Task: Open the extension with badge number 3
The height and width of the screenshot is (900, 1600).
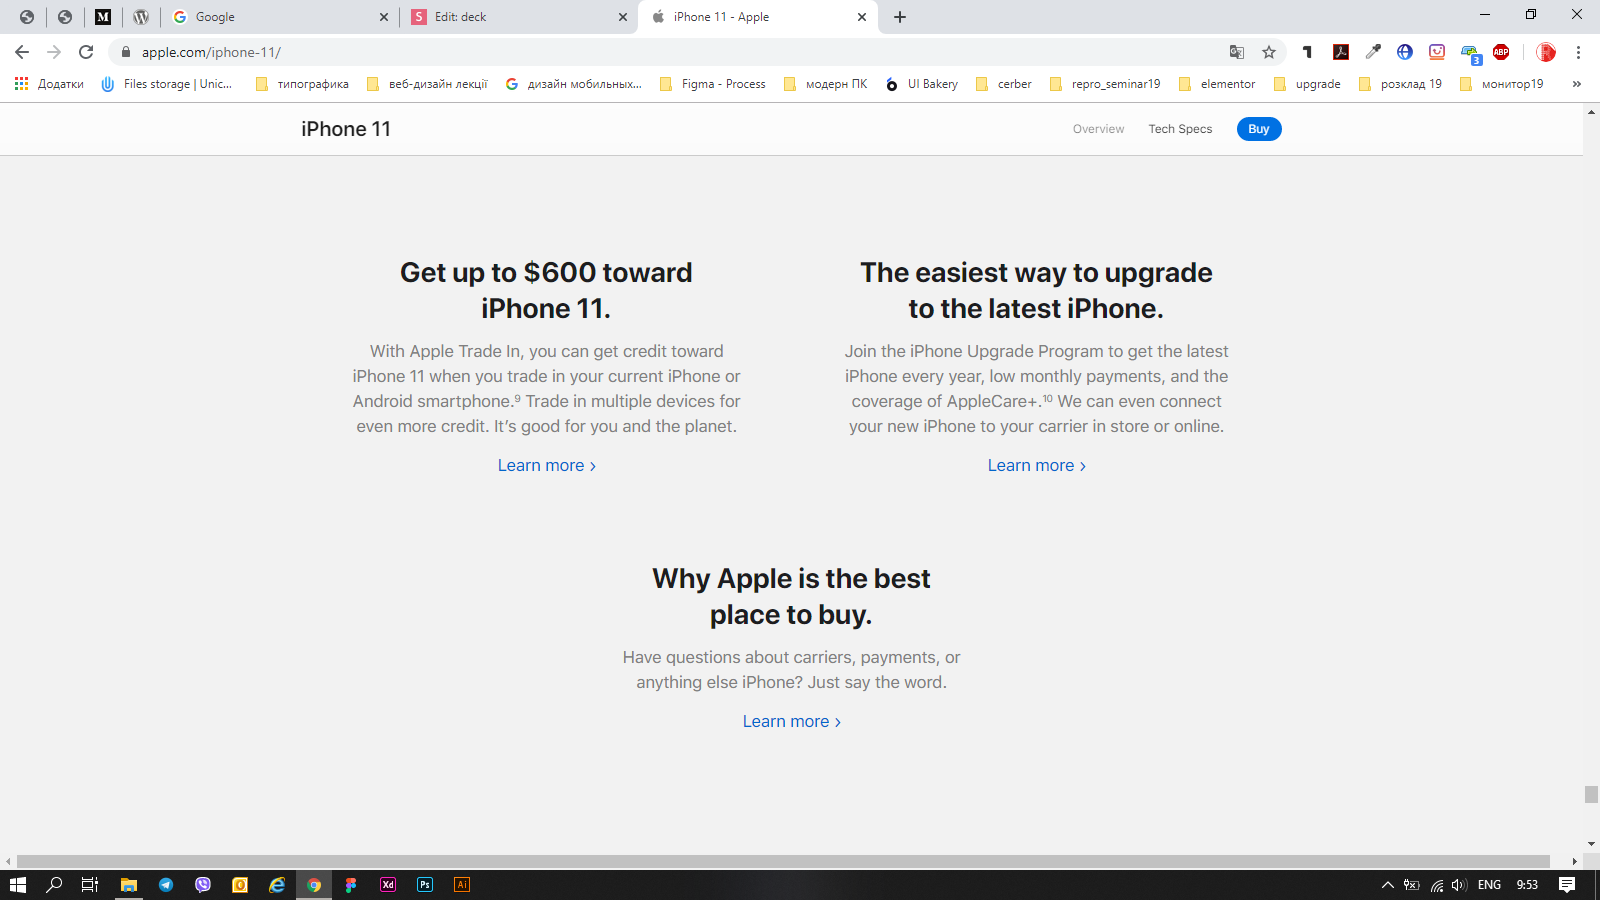Action: 1470,53
